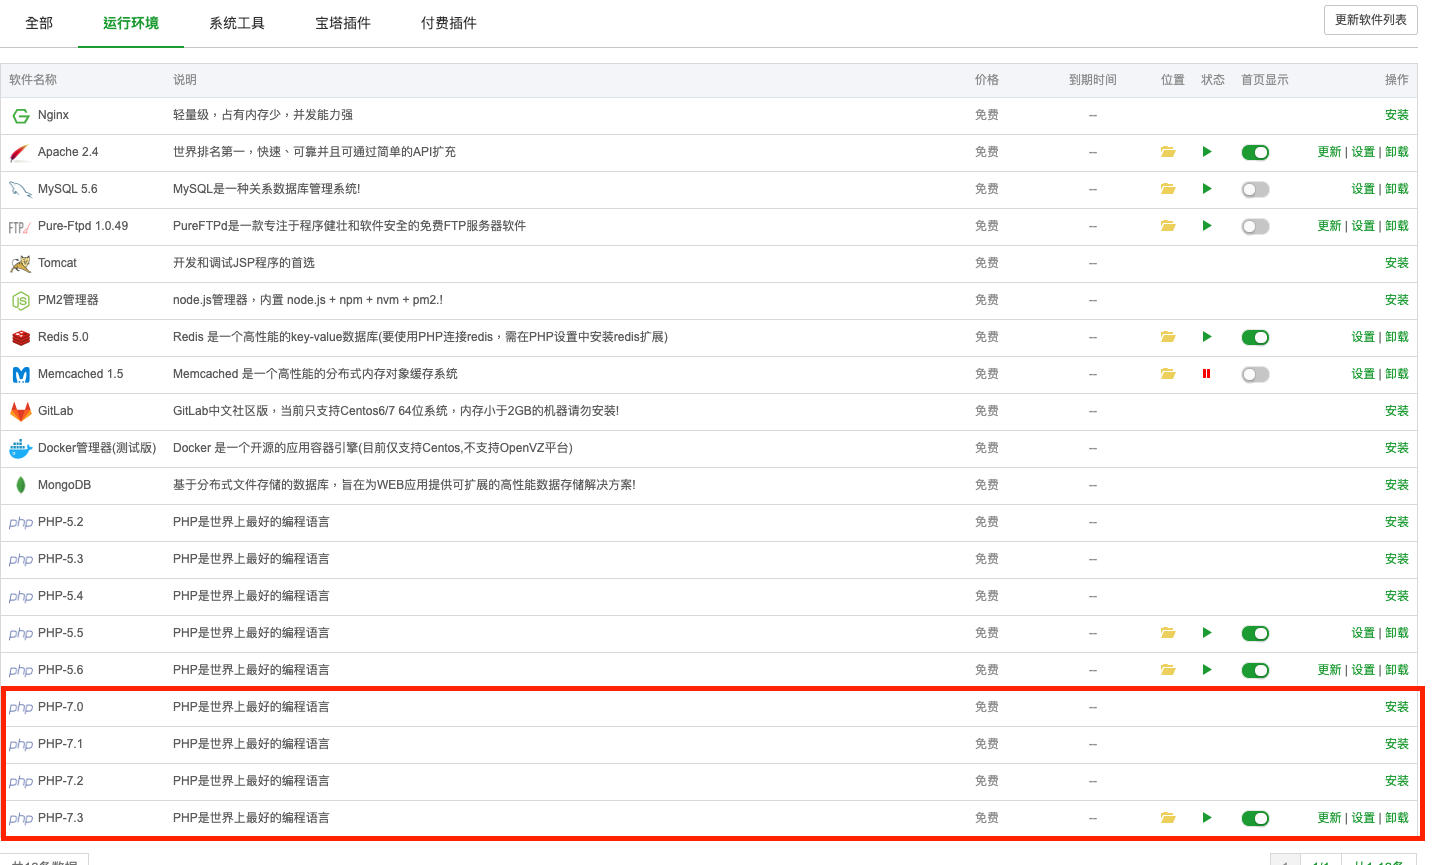Disable PHP-7.3 homepage display toggle
The width and height of the screenshot is (1433, 865).
tap(1255, 819)
